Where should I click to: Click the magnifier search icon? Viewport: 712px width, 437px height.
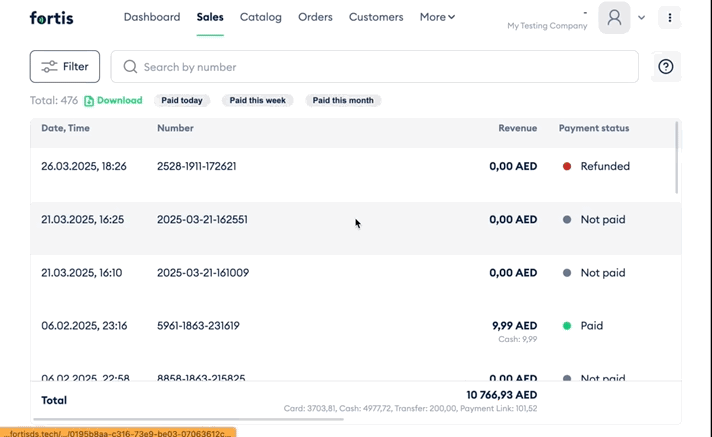coord(130,67)
